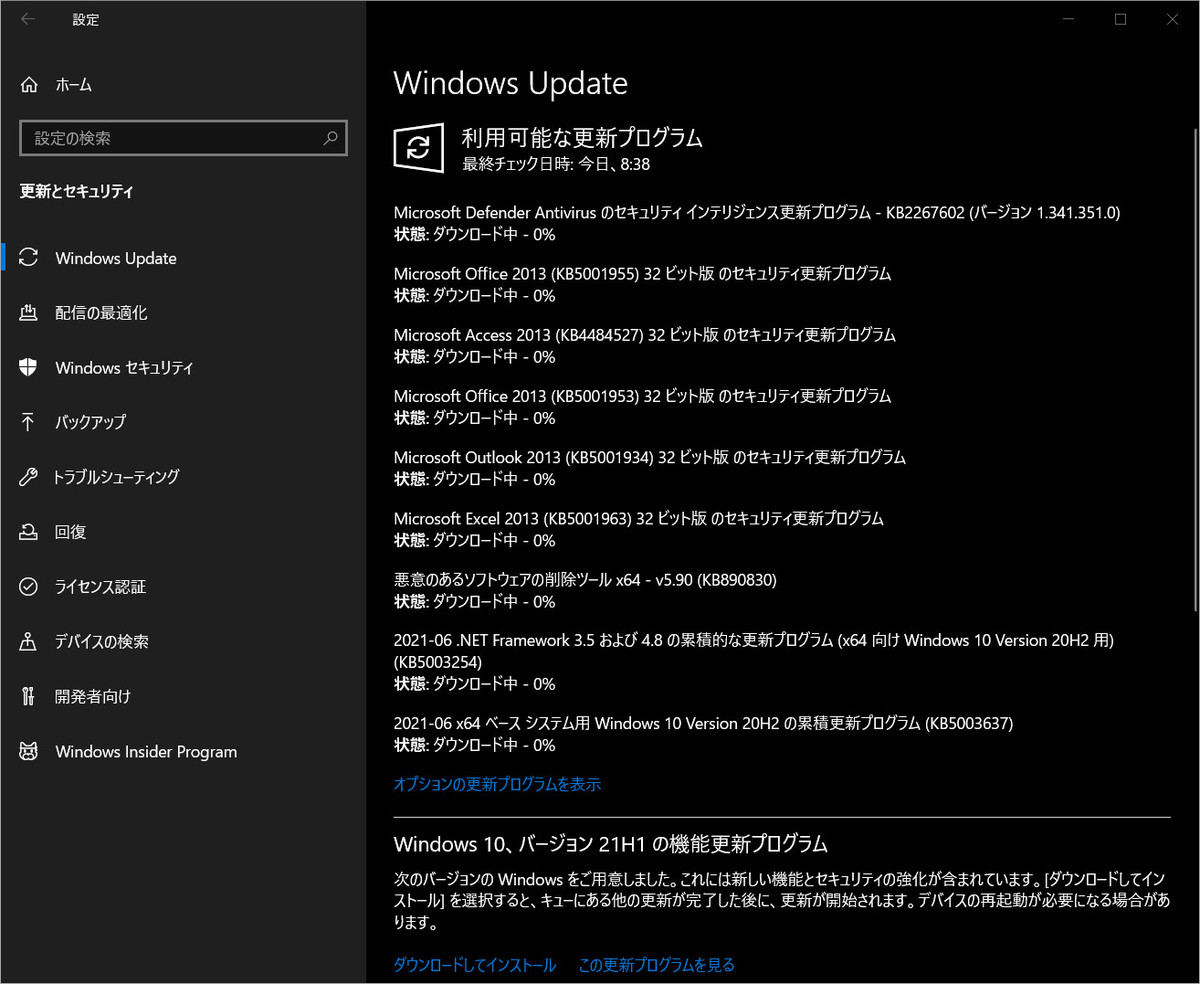Click the デバイスの検索 locate icon
Image resolution: width=1200 pixels, height=984 pixels.
[x=29, y=642]
